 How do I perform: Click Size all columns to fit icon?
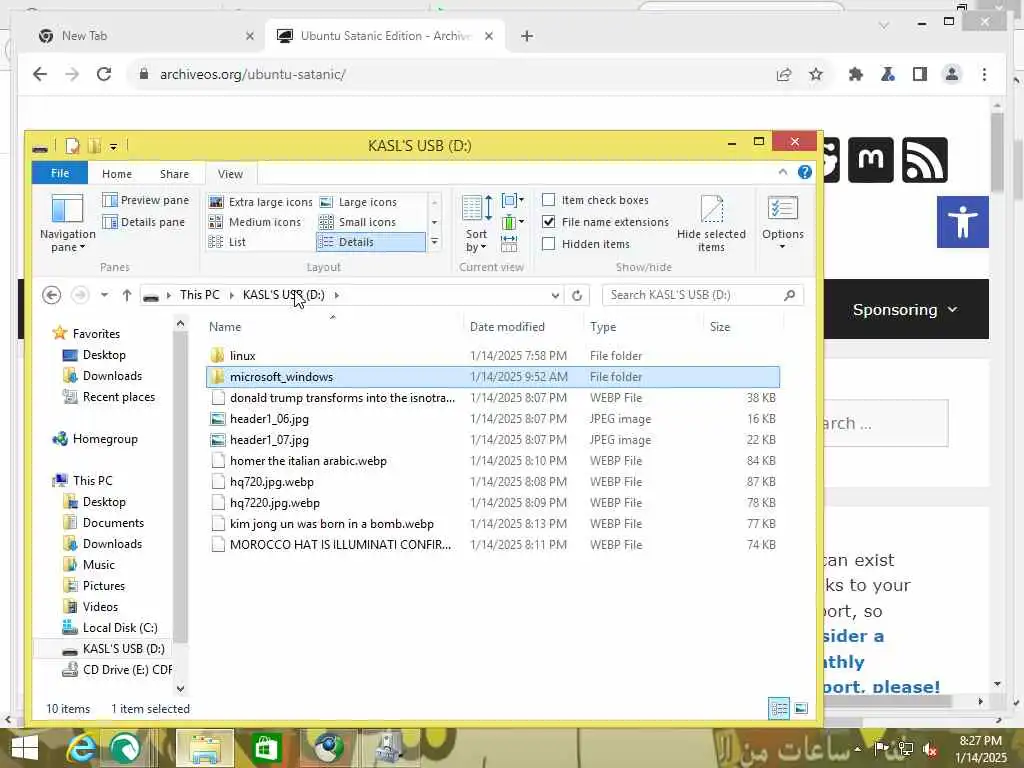tap(509, 244)
